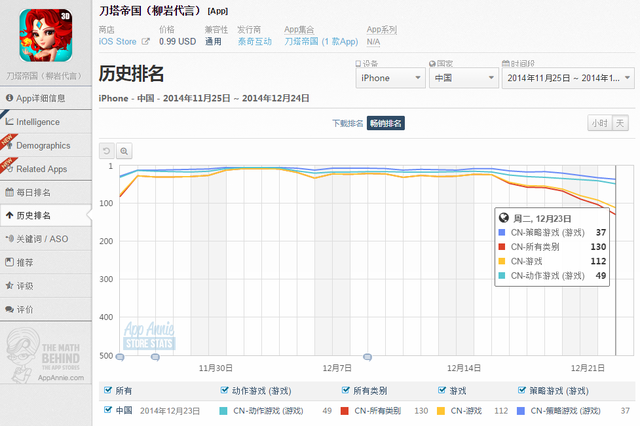Click 2014年12月23日 date in legend row

coord(170,410)
